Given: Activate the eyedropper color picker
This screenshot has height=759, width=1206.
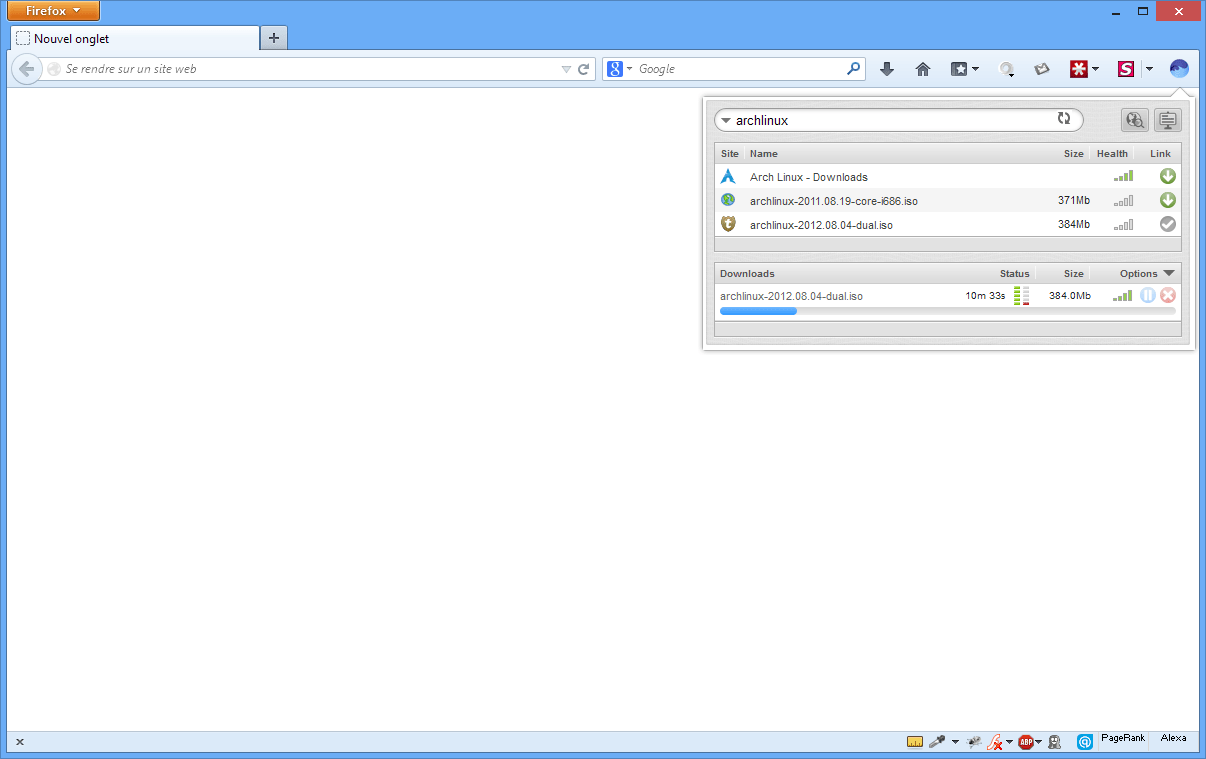Looking at the screenshot, I should [937, 742].
